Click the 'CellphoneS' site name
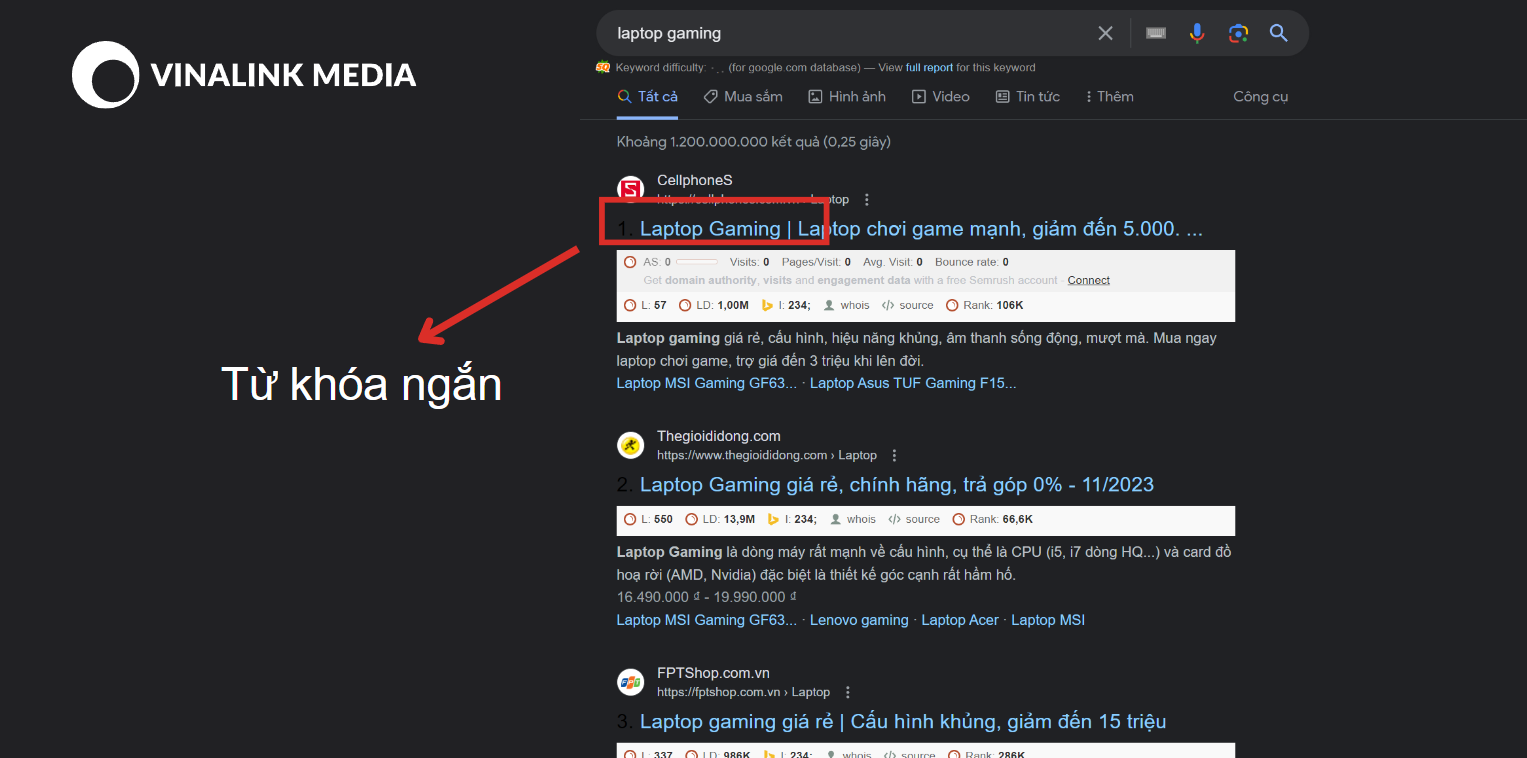The height and width of the screenshot is (758, 1527). pyautogui.click(x=695, y=180)
